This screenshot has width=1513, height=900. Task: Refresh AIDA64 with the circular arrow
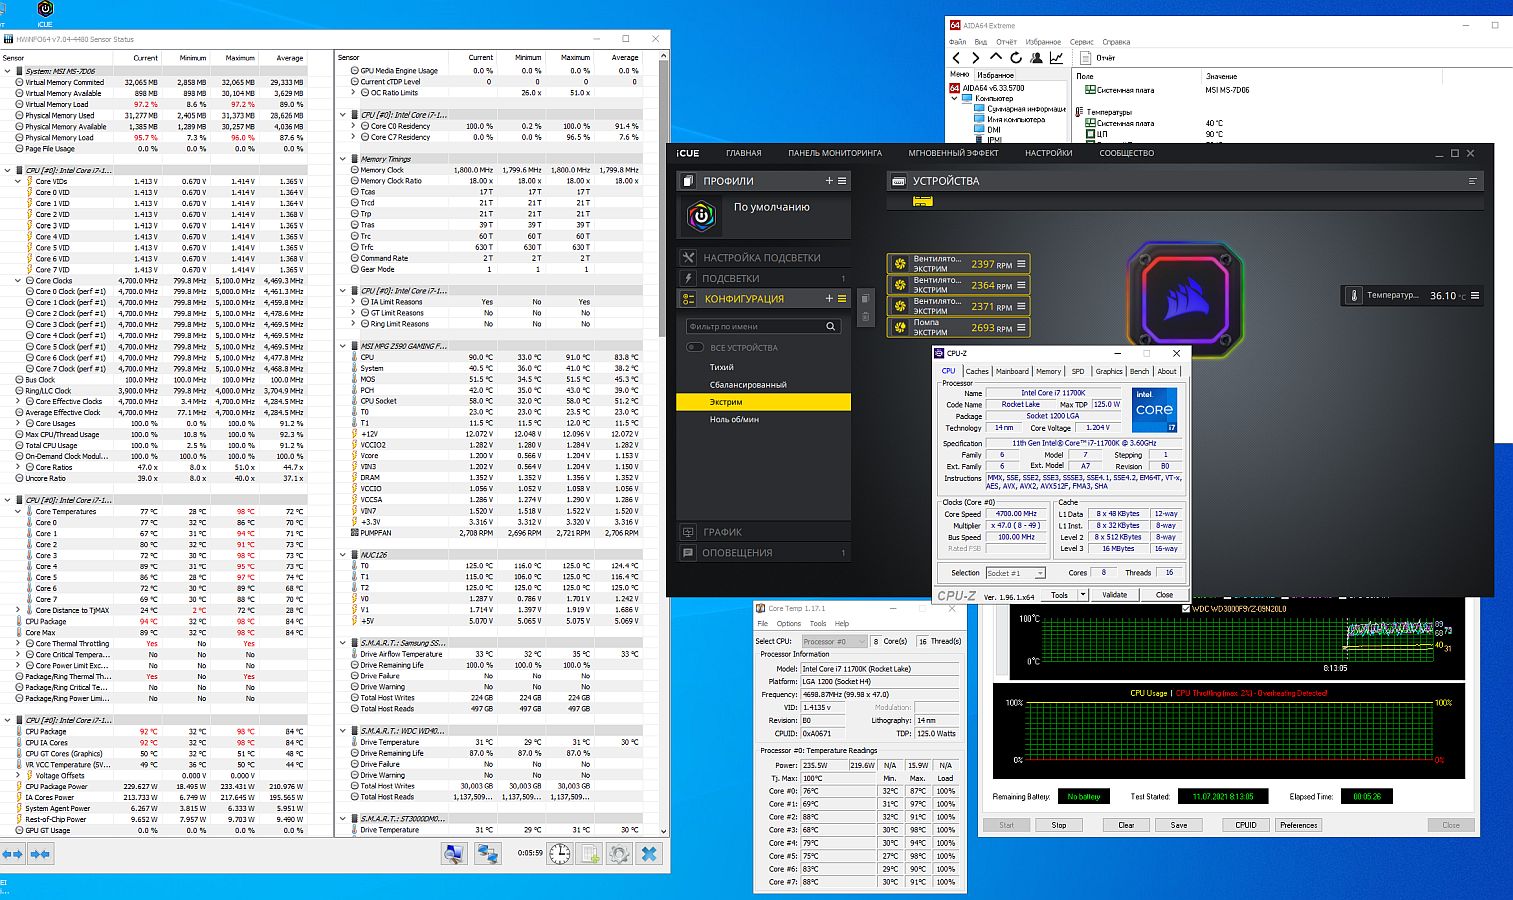click(x=1015, y=58)
